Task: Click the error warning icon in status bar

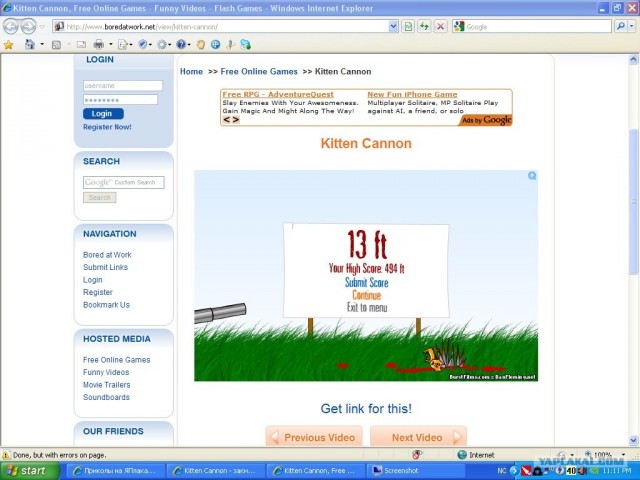Action: tap(6, 455)
